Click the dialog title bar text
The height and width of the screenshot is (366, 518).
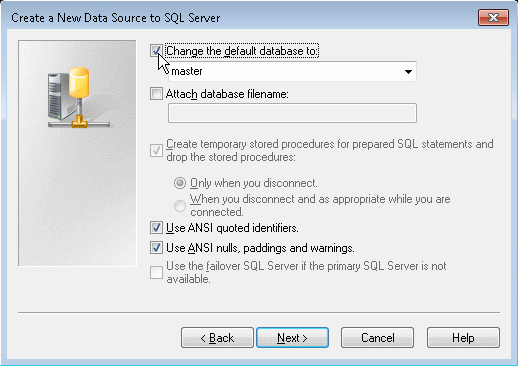pos(116,18)
